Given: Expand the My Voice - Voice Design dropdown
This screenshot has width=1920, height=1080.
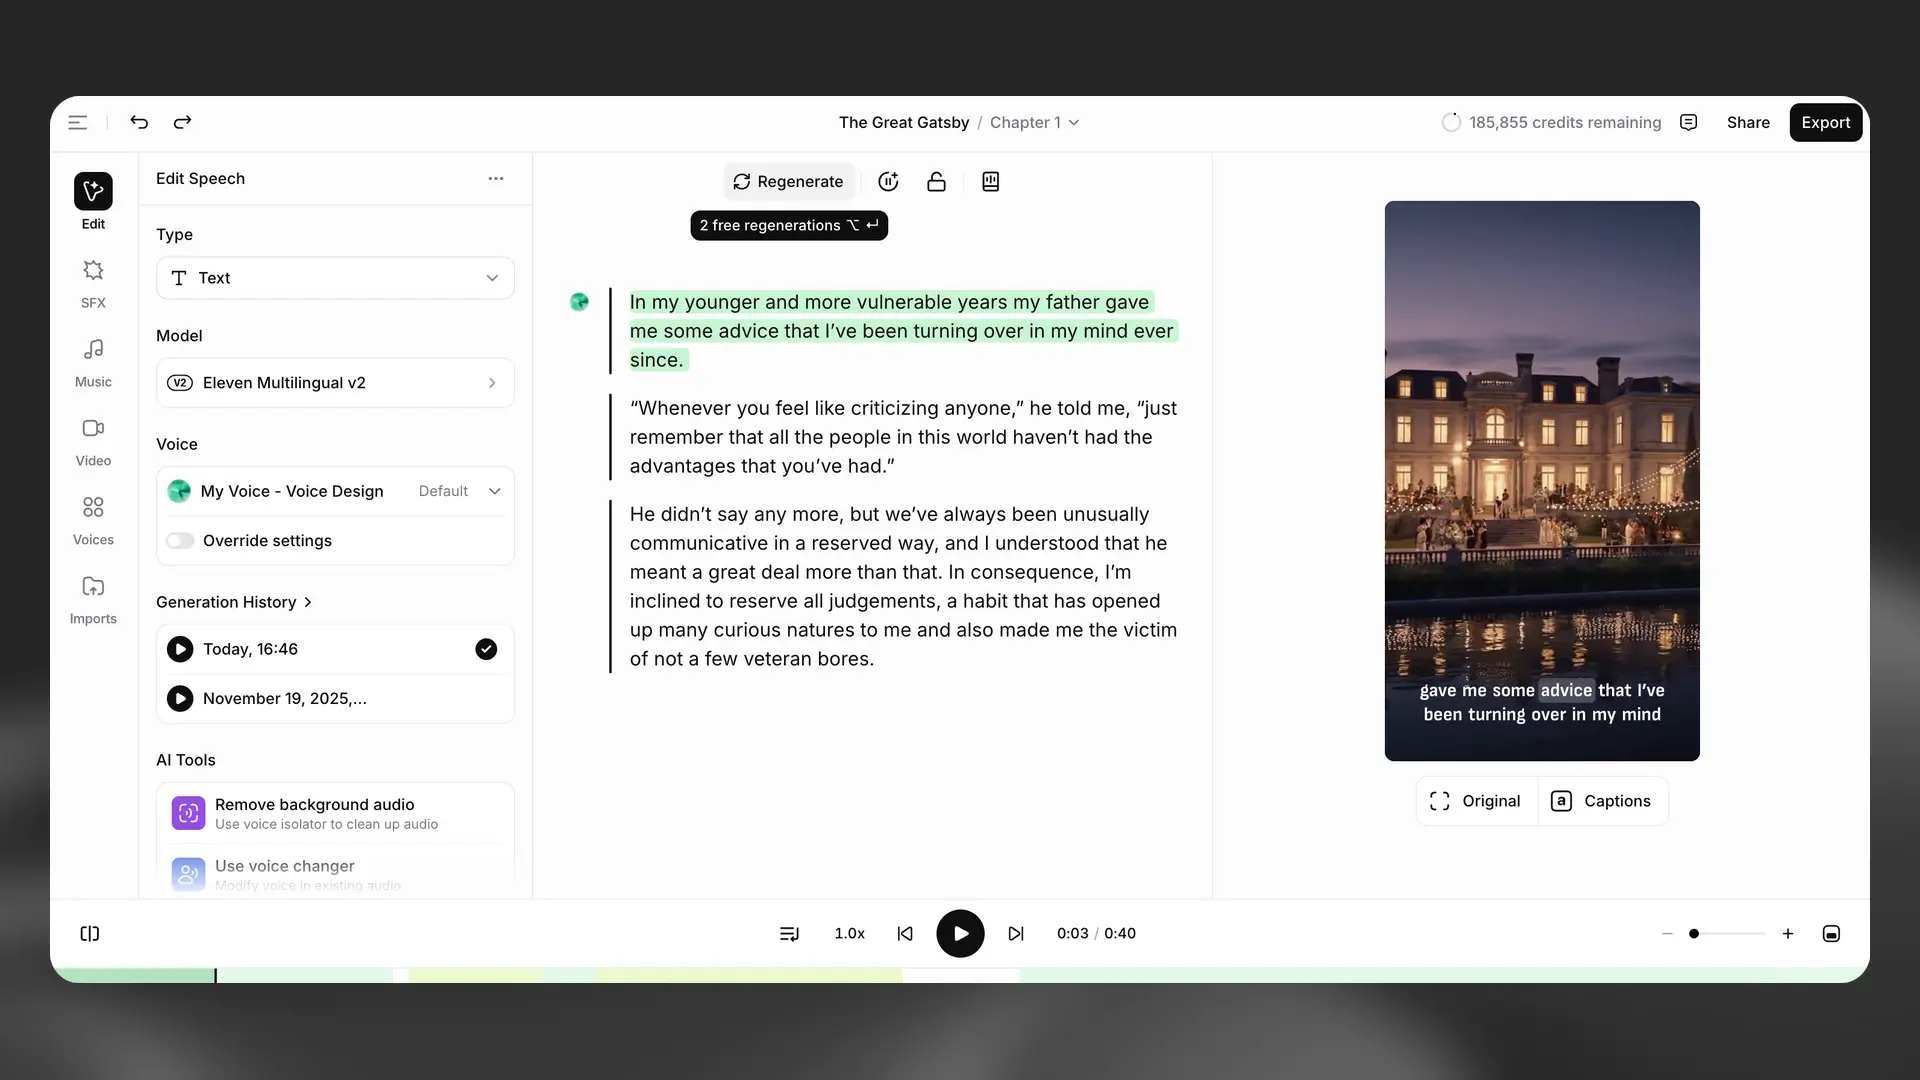Looking at the screenshot, I should (494, 491).
